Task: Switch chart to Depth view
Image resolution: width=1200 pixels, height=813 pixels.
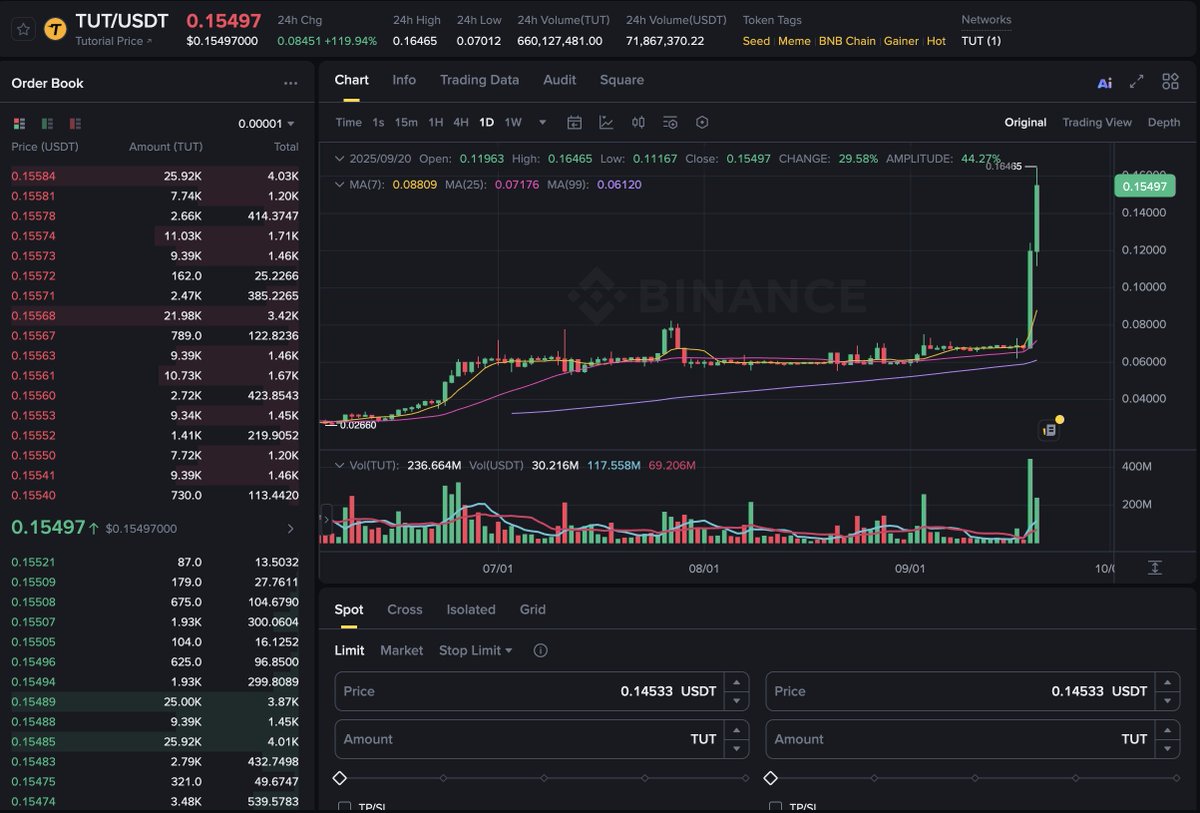Action: pos(1164,122)
